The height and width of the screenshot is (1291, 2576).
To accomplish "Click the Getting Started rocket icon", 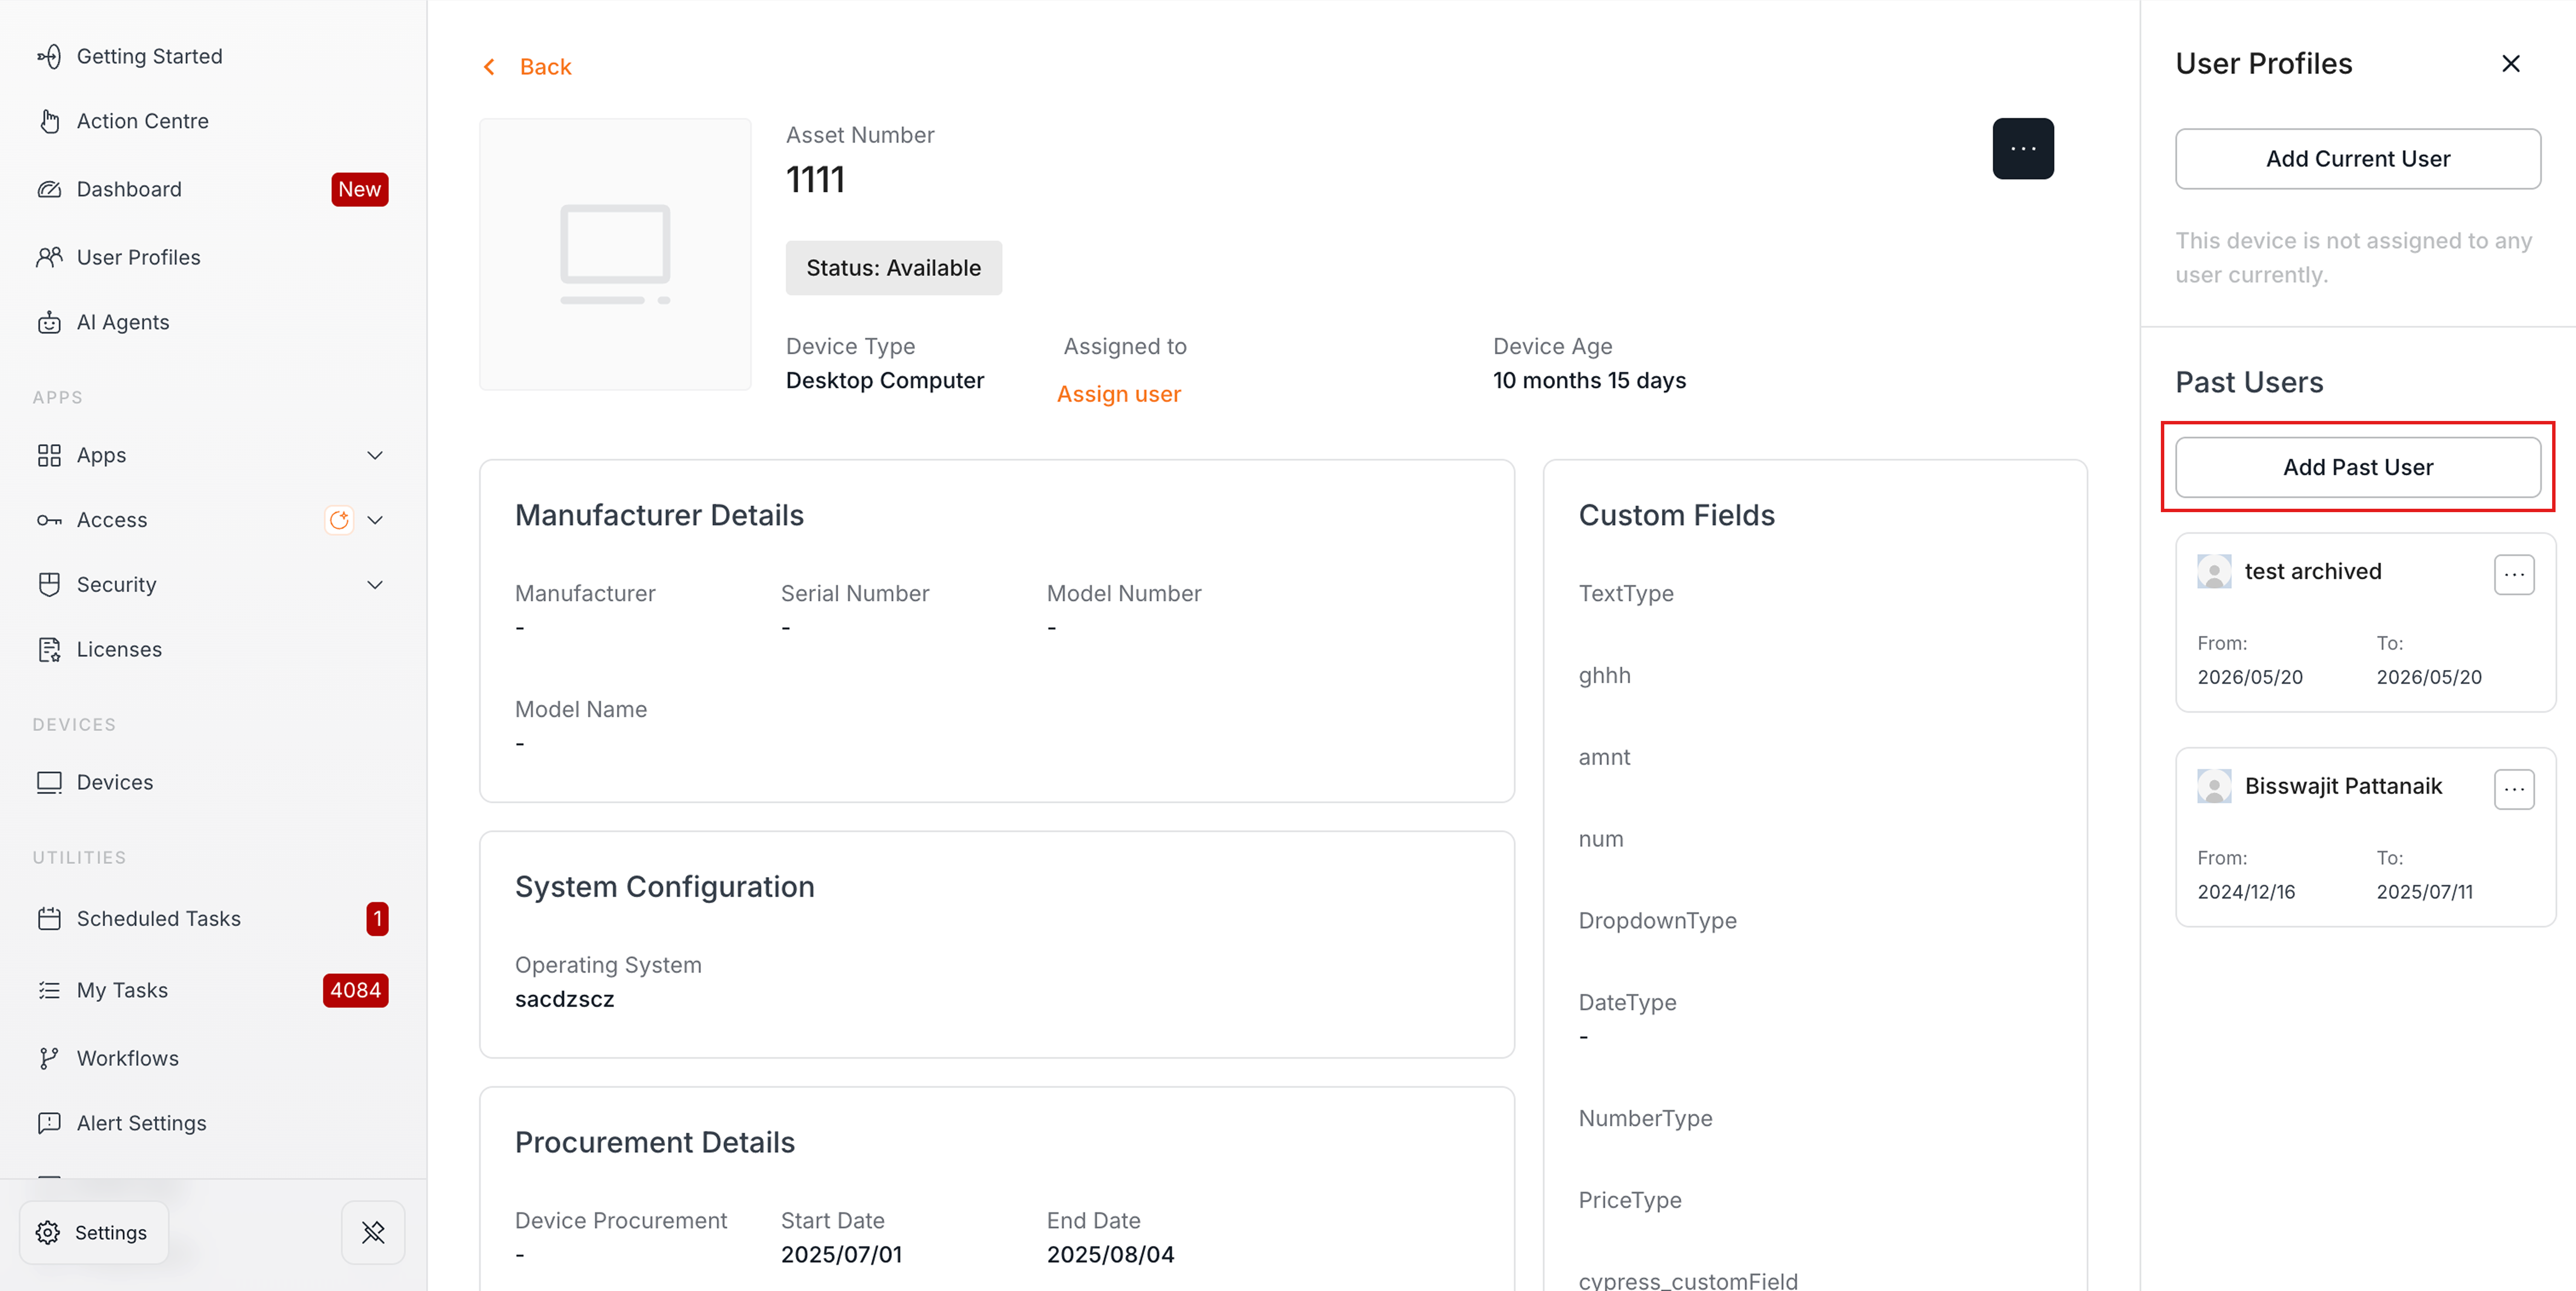I will tap(49, 57).
